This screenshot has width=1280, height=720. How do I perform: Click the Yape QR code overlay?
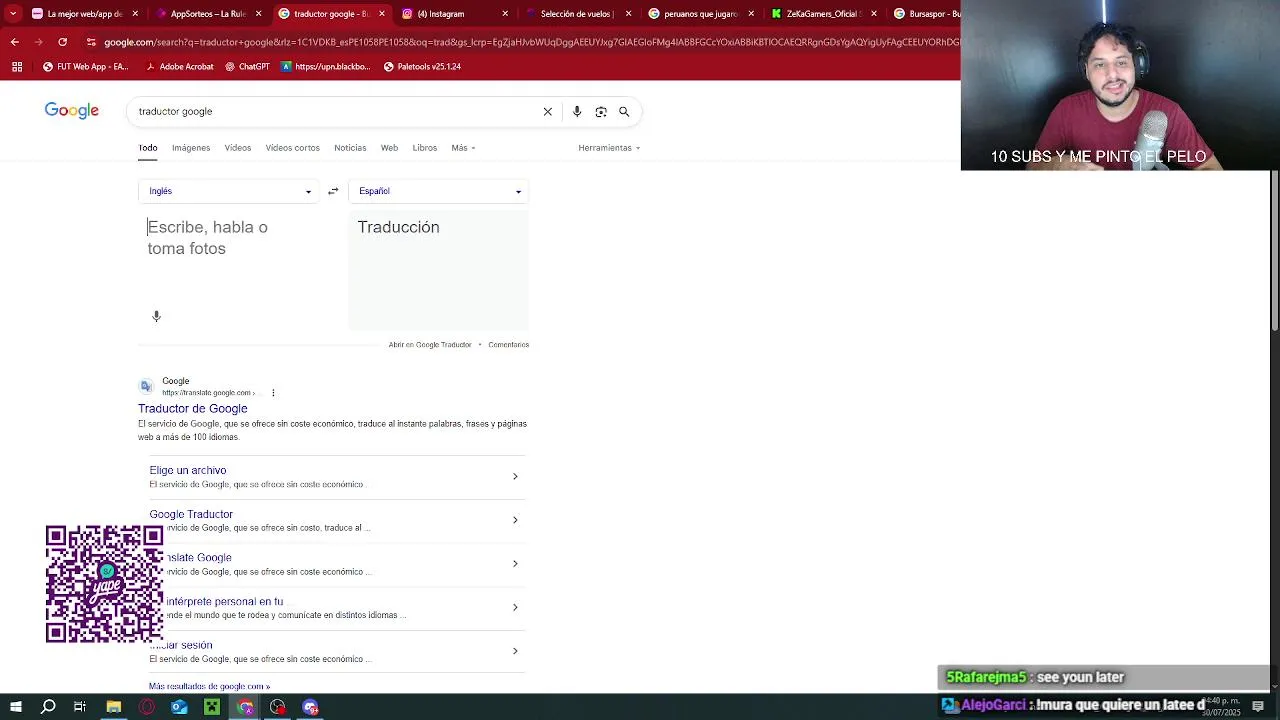pos(105,584)
